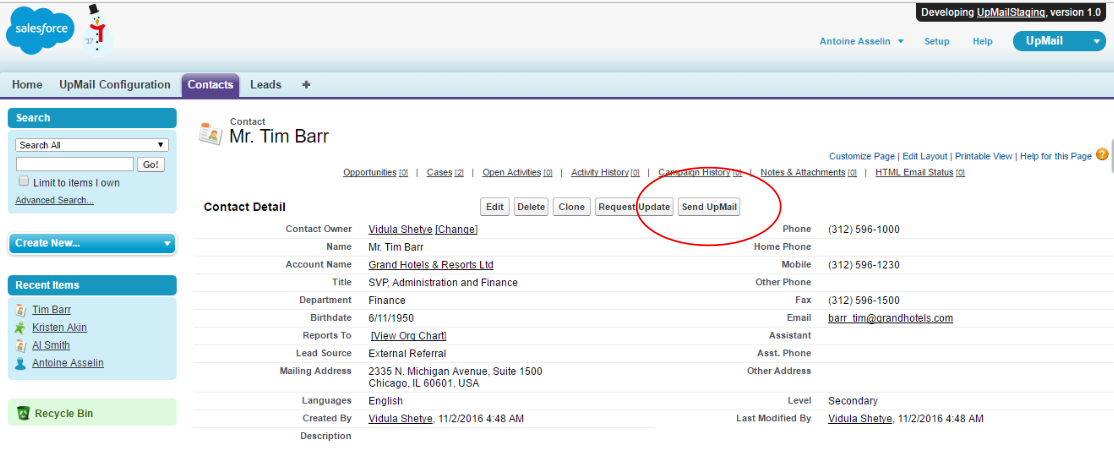Add a new tab with the plus icon

(x=306, y=85)
